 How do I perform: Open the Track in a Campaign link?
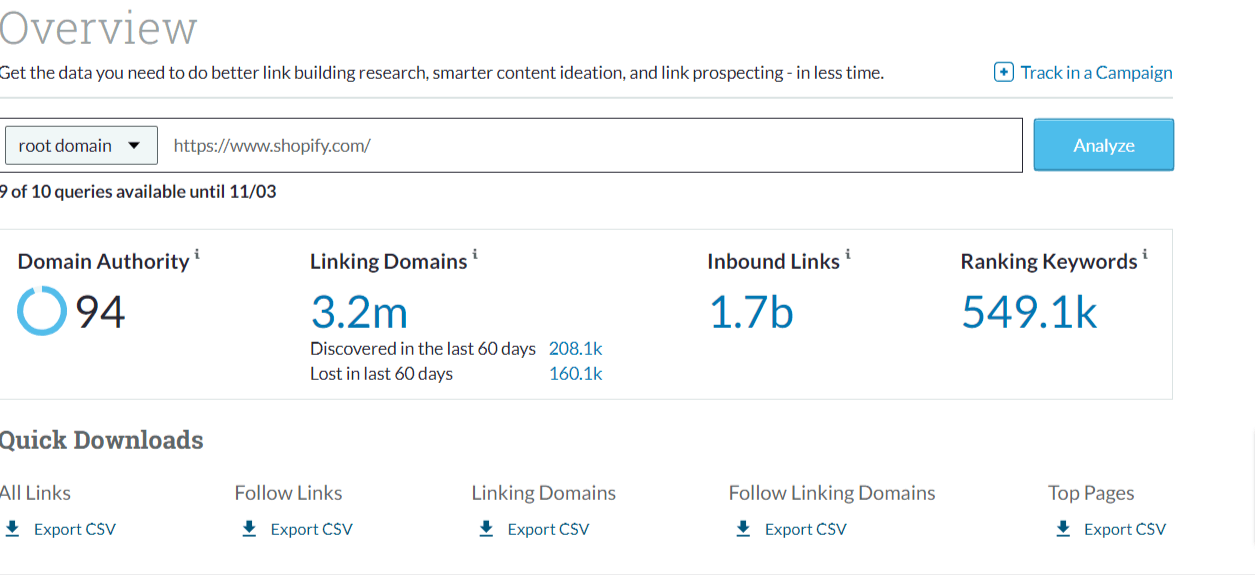coord(1096,72)
